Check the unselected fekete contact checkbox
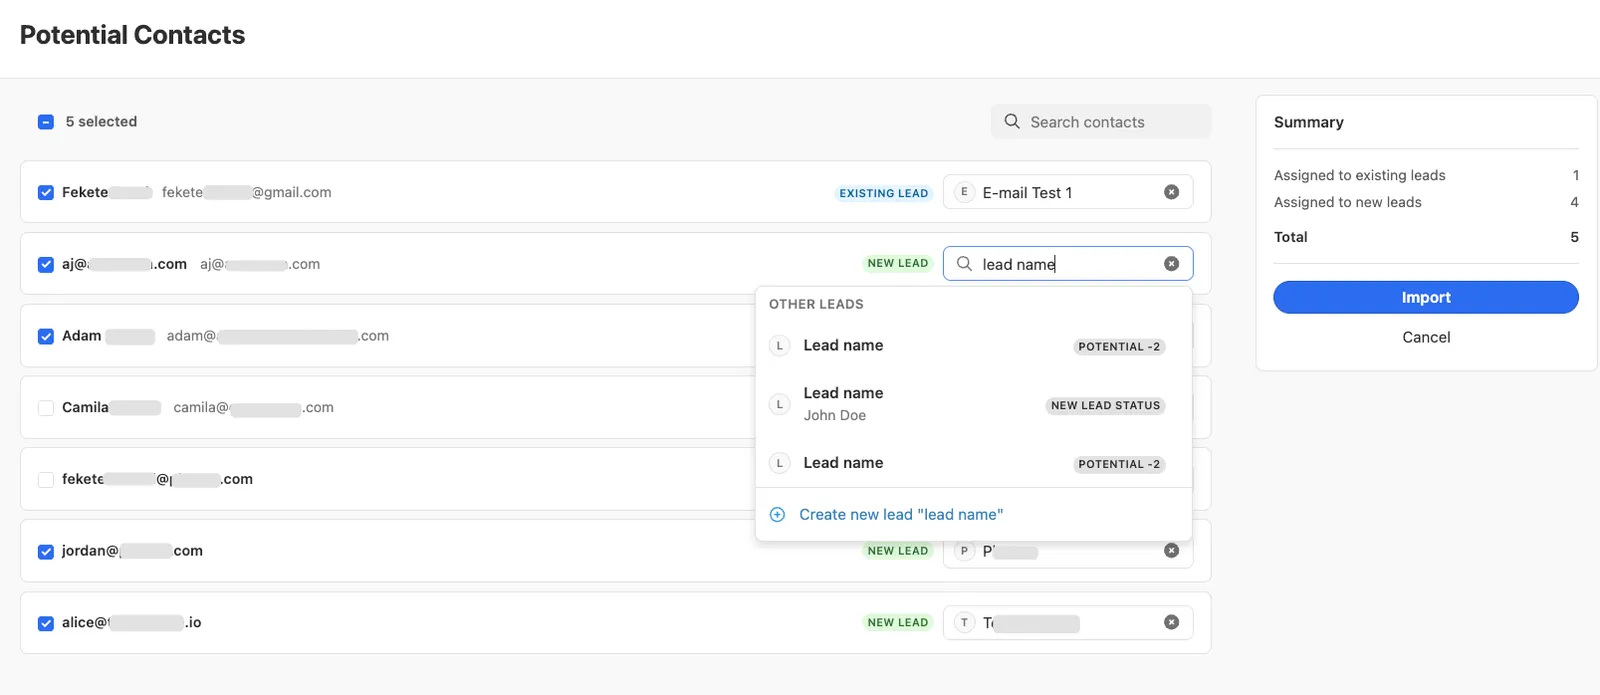The width and height of the screenshot is (1600, 695). [46, 480]
